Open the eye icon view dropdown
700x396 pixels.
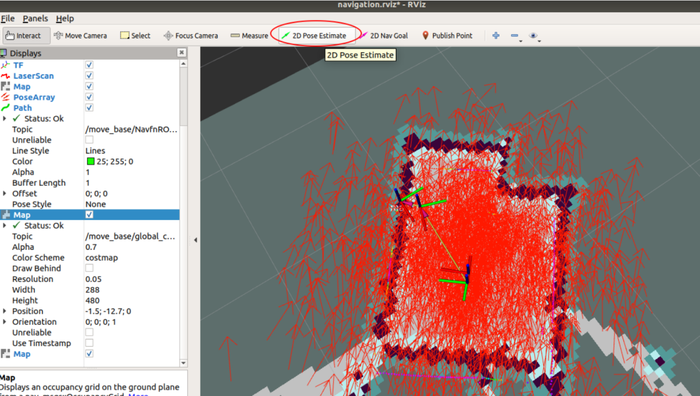pyautogui.click(x=534, y=36)
